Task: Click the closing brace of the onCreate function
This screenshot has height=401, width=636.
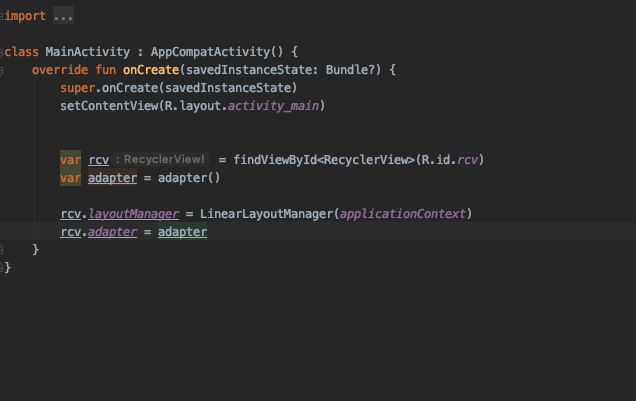Action: click(36, 249)
